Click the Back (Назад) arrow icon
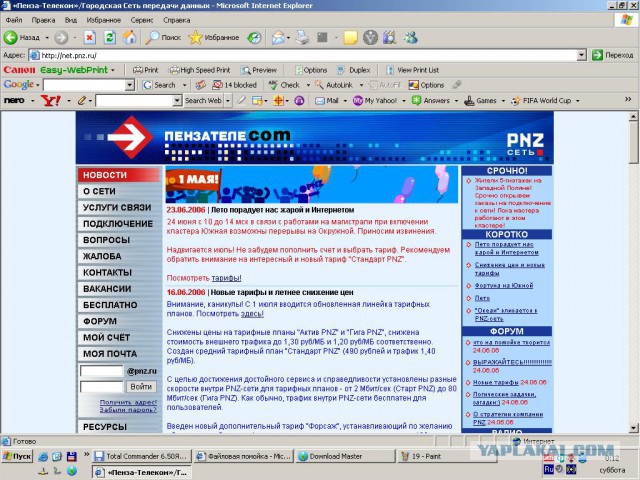 click(11, 38)
